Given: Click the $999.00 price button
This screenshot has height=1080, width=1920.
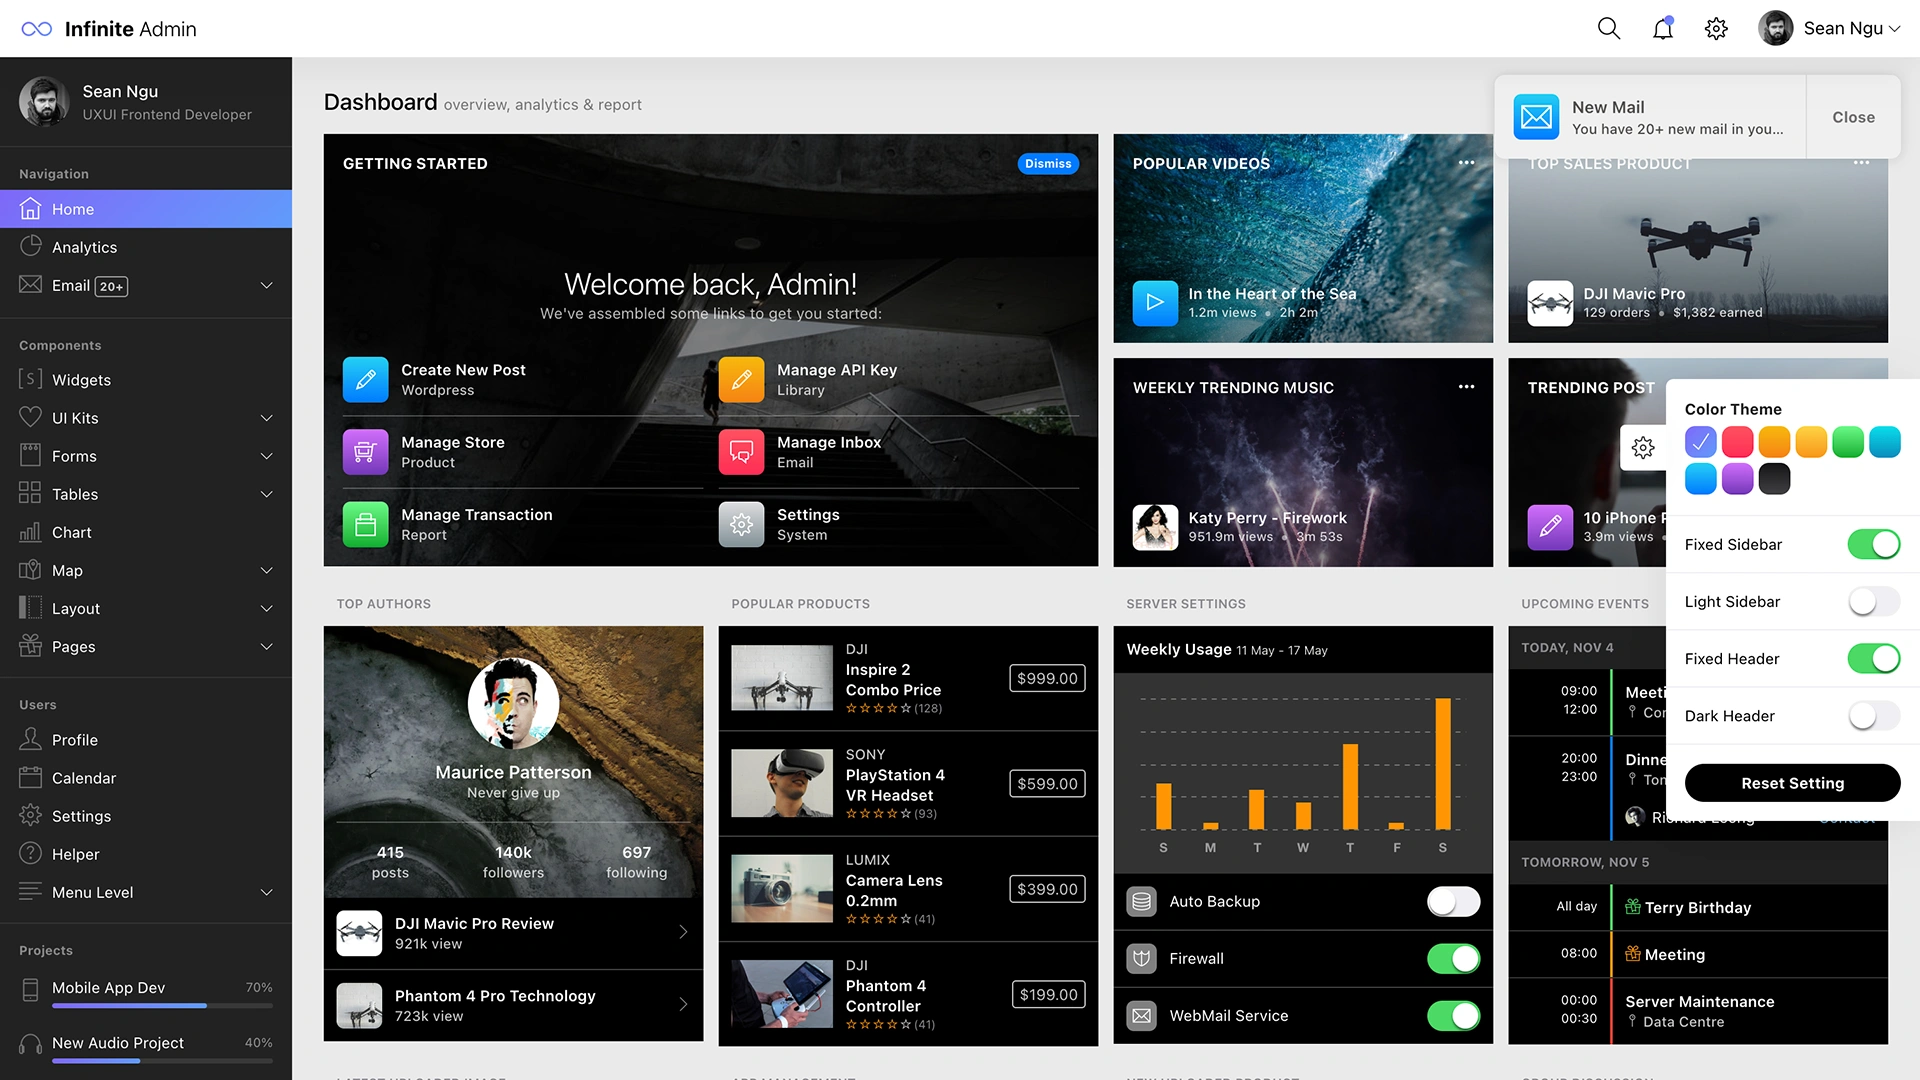Looking at the screenshot, I should [x=1047, y=678].
